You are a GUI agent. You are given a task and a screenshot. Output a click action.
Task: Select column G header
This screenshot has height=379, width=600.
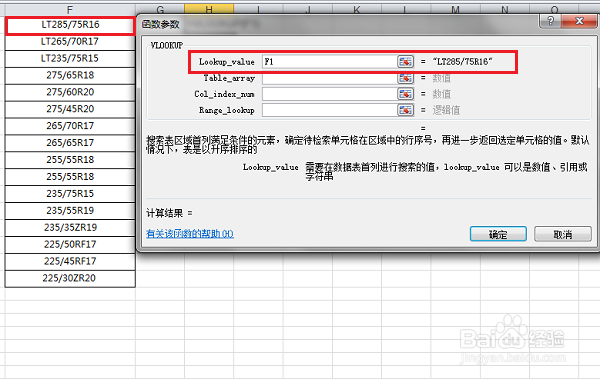pyautogui.click(x=160, y=10)
